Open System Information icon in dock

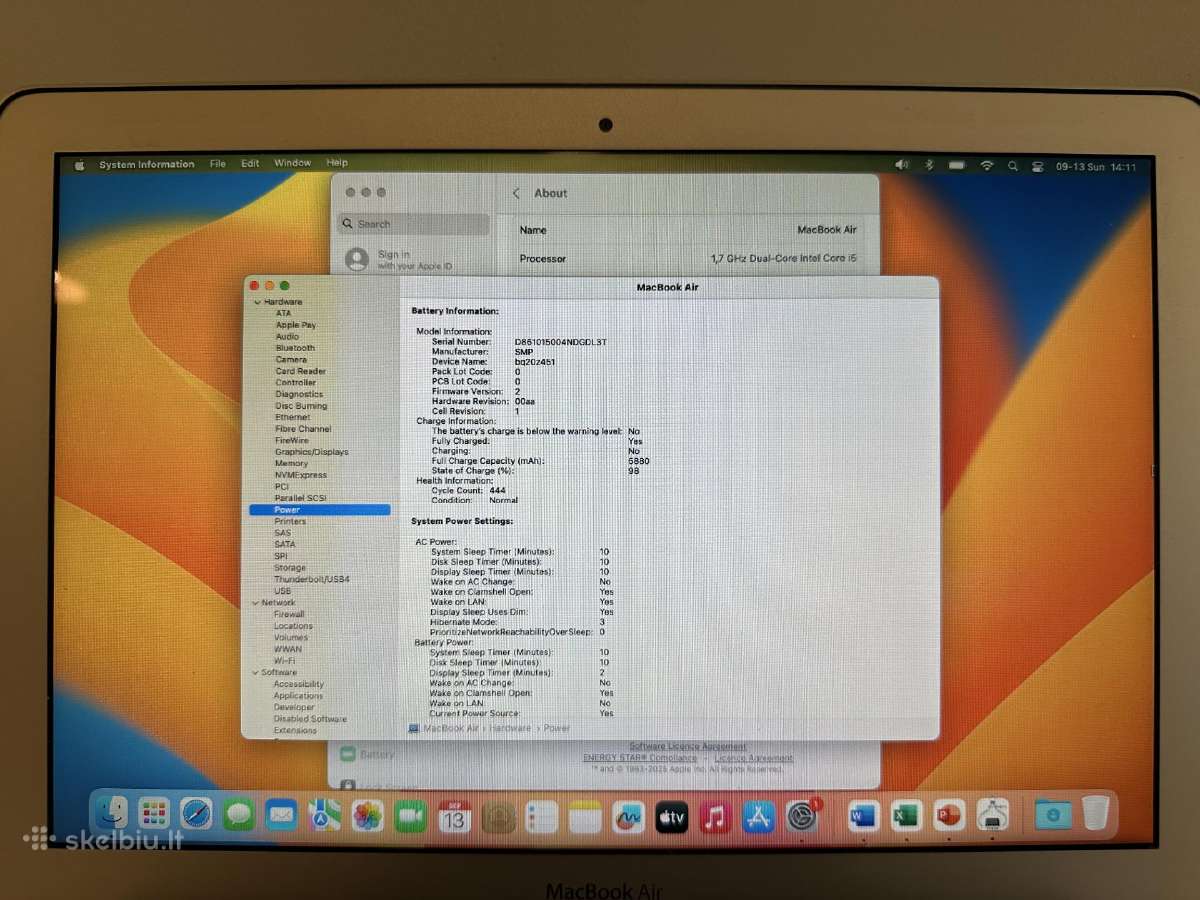click(991, 815)
